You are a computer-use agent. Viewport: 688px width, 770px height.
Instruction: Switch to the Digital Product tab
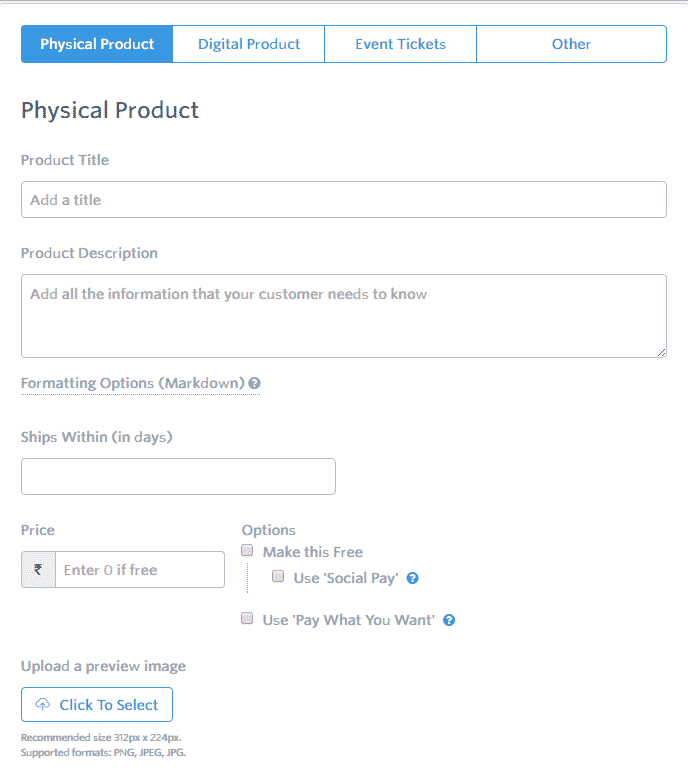click(248, 44)
